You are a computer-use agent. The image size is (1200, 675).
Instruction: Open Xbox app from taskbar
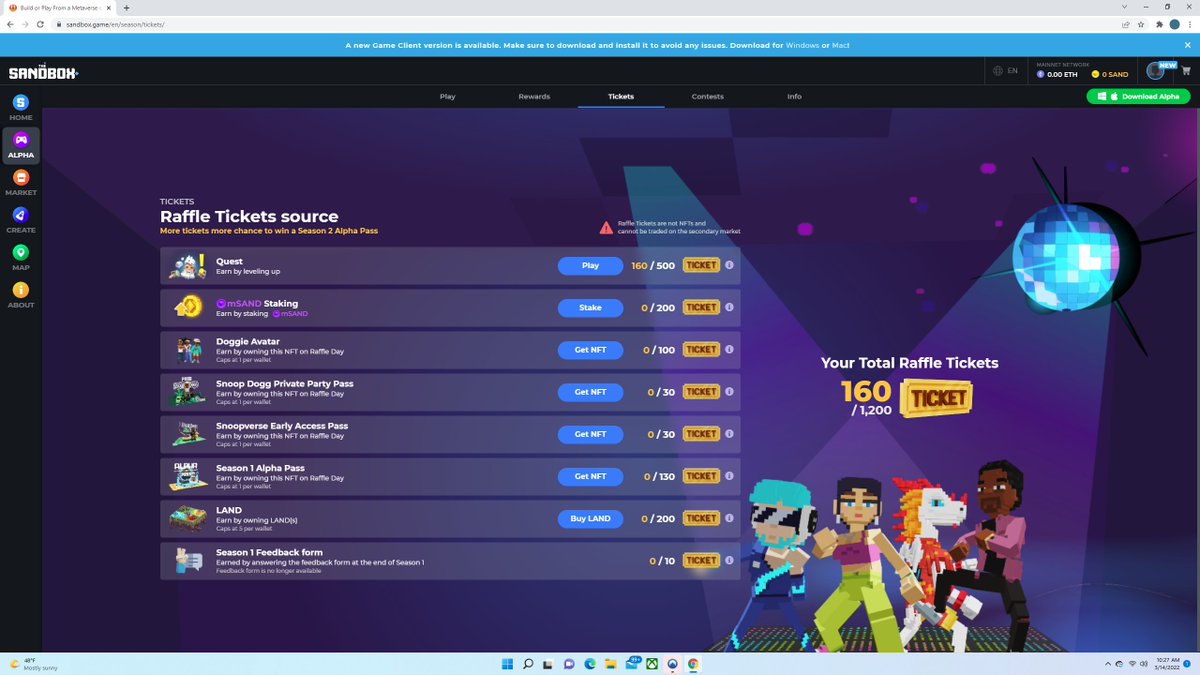(x=652, y=663)
